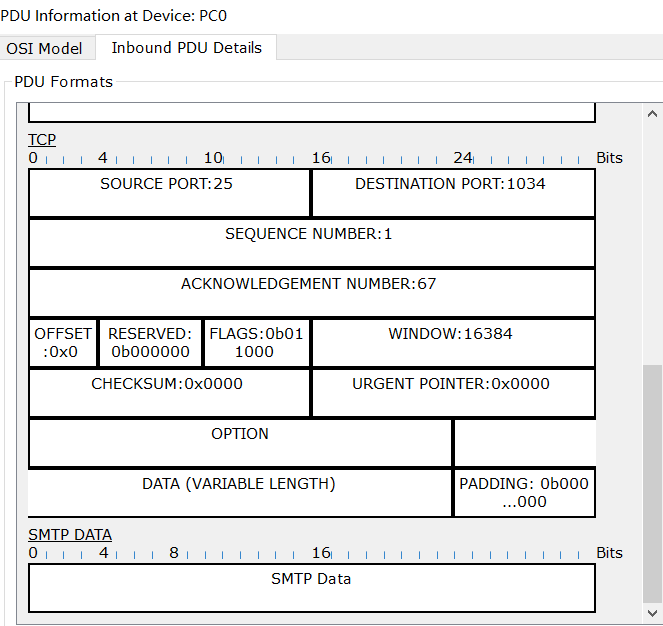Click the PDU Formats group label
Screen dimensions: 663x626
[x=63, y=82]
